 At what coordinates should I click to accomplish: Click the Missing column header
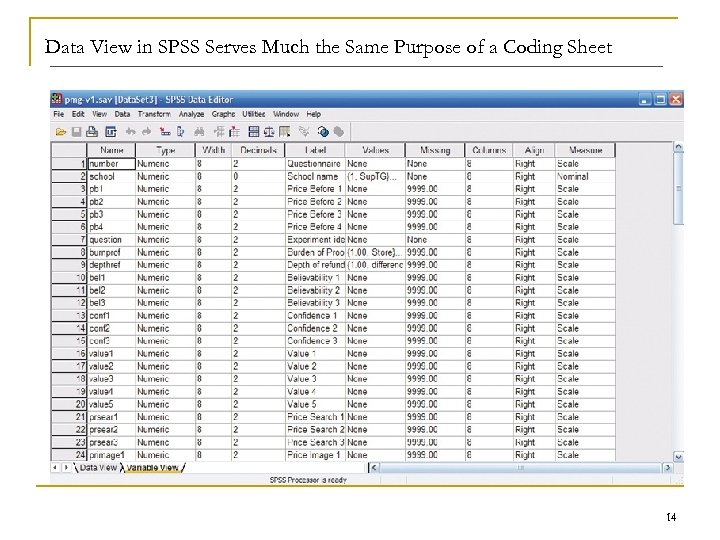tap(435, 150)
